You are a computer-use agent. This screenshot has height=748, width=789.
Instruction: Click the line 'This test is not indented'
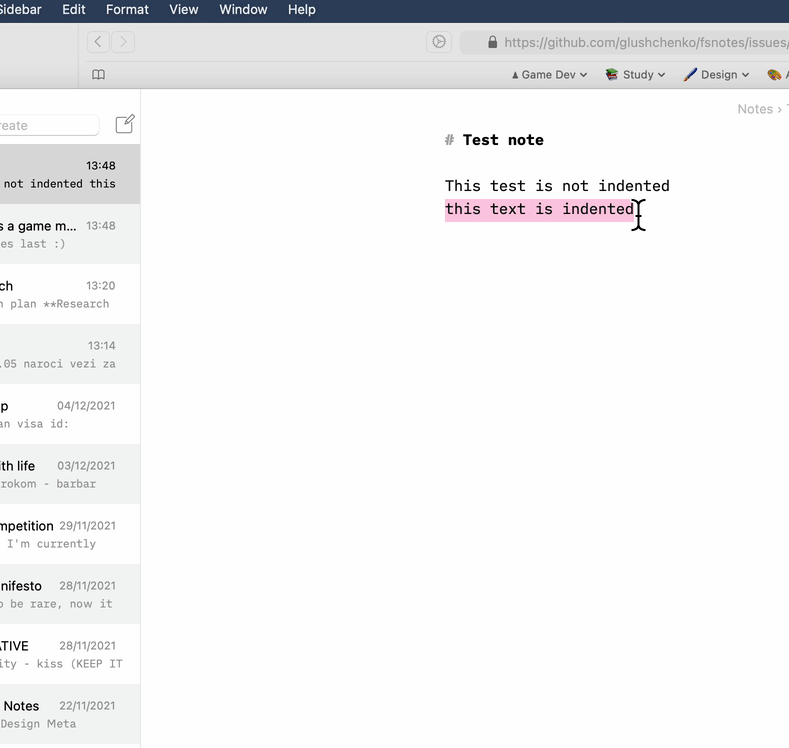[557, 186]
